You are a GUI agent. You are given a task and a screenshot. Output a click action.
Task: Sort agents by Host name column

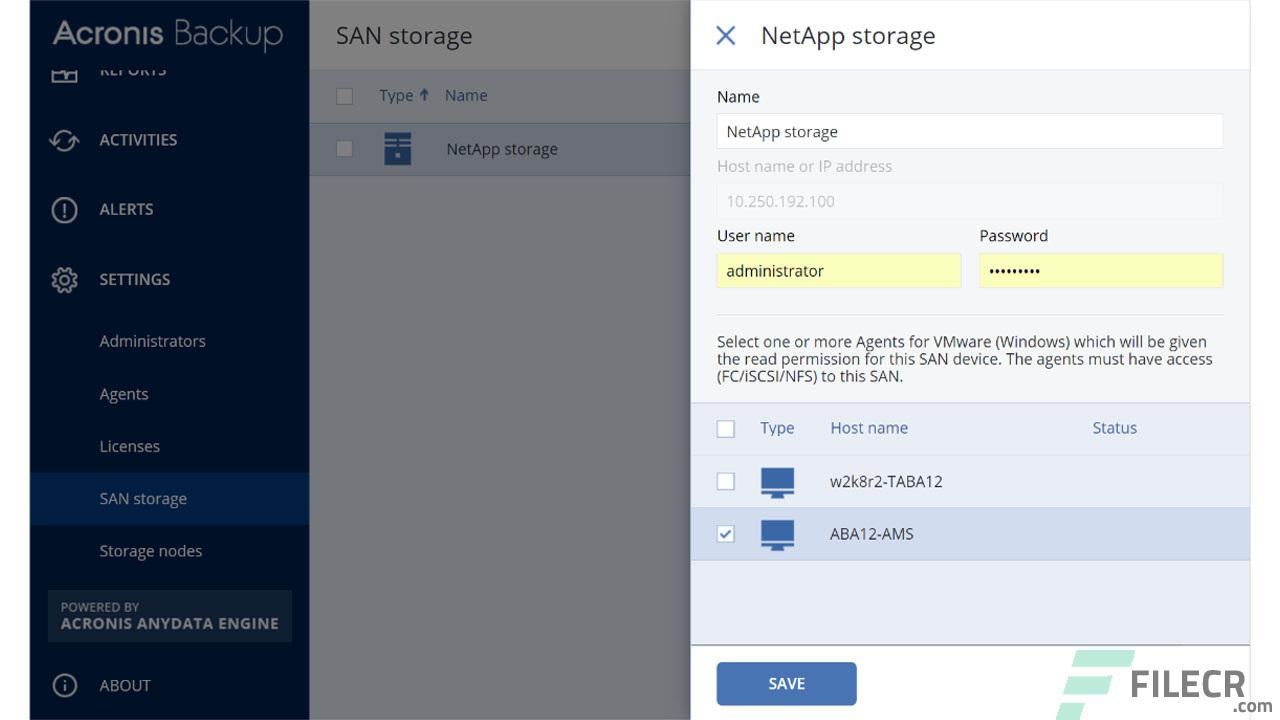pyautogui.click(x=869, y=428)
